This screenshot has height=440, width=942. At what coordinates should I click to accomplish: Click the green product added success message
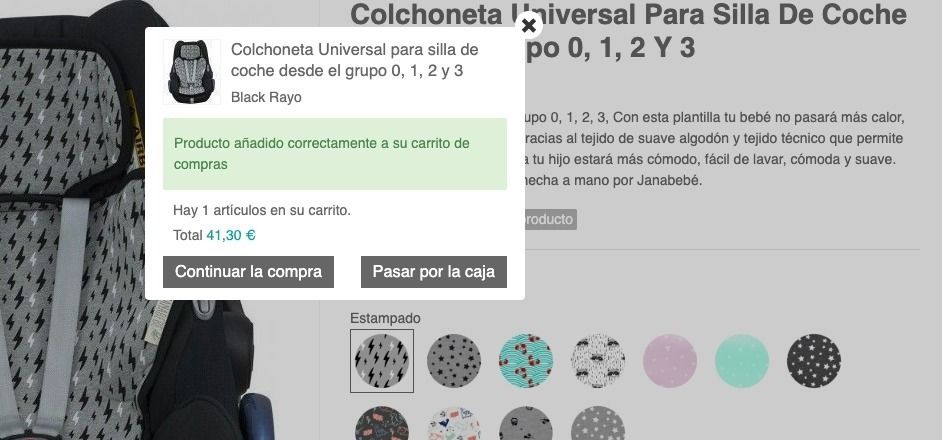point(335,154)
